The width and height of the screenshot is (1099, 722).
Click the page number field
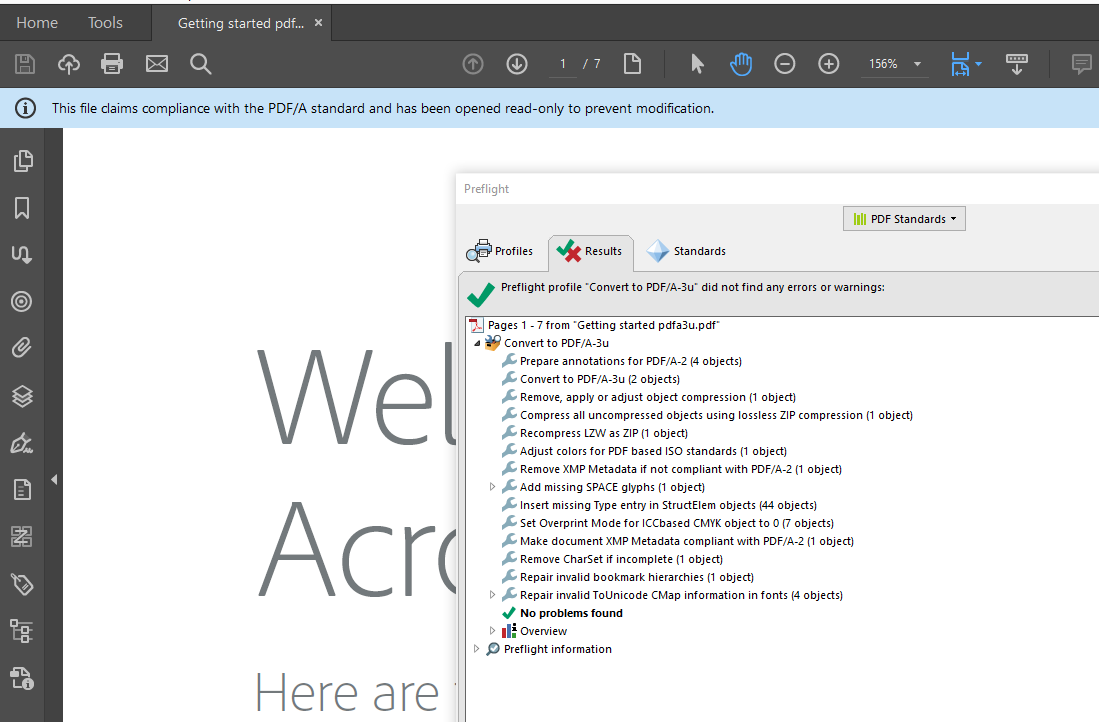[x=562, y=64]
